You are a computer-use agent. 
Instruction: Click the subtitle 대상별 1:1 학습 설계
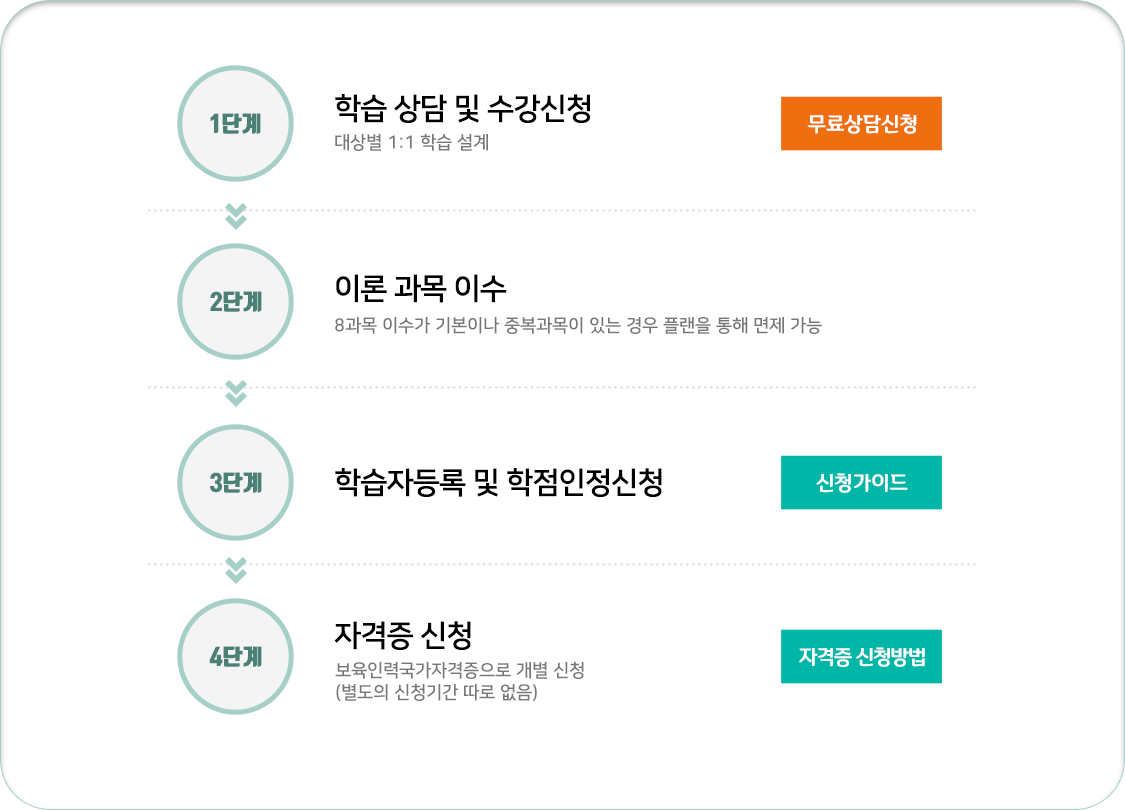coord(412,142)
